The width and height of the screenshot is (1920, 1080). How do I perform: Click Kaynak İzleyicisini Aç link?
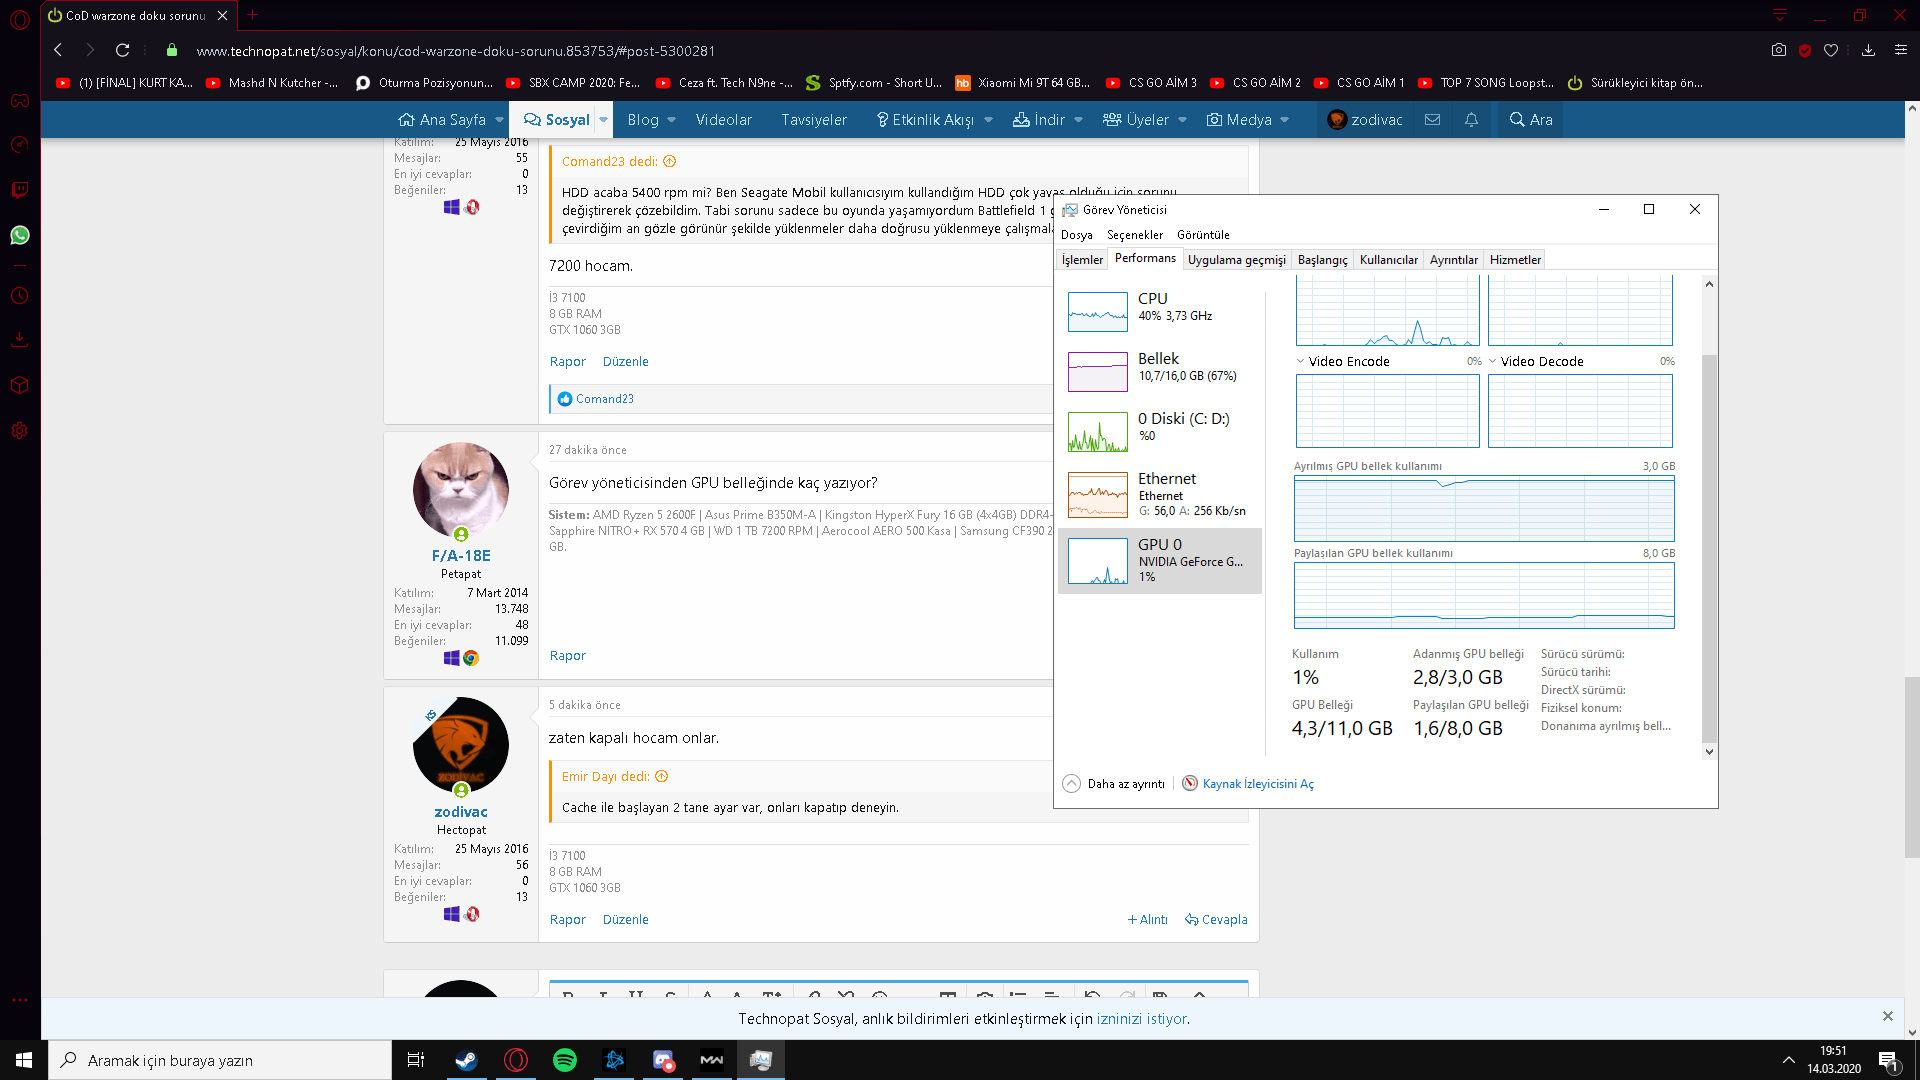(1257, 783)
